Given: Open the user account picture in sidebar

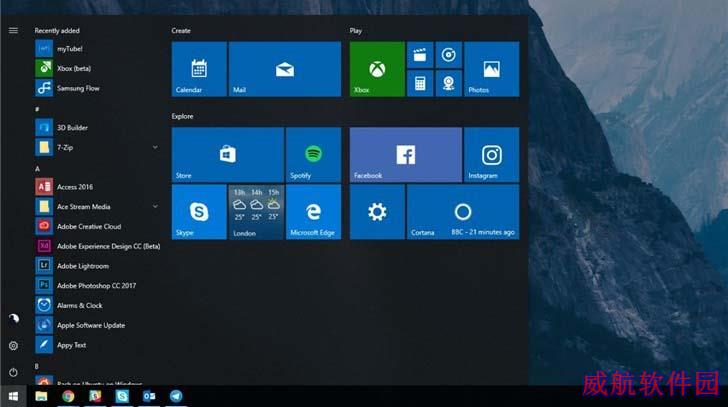Looking at the screenshot, I should click(13, 318).
